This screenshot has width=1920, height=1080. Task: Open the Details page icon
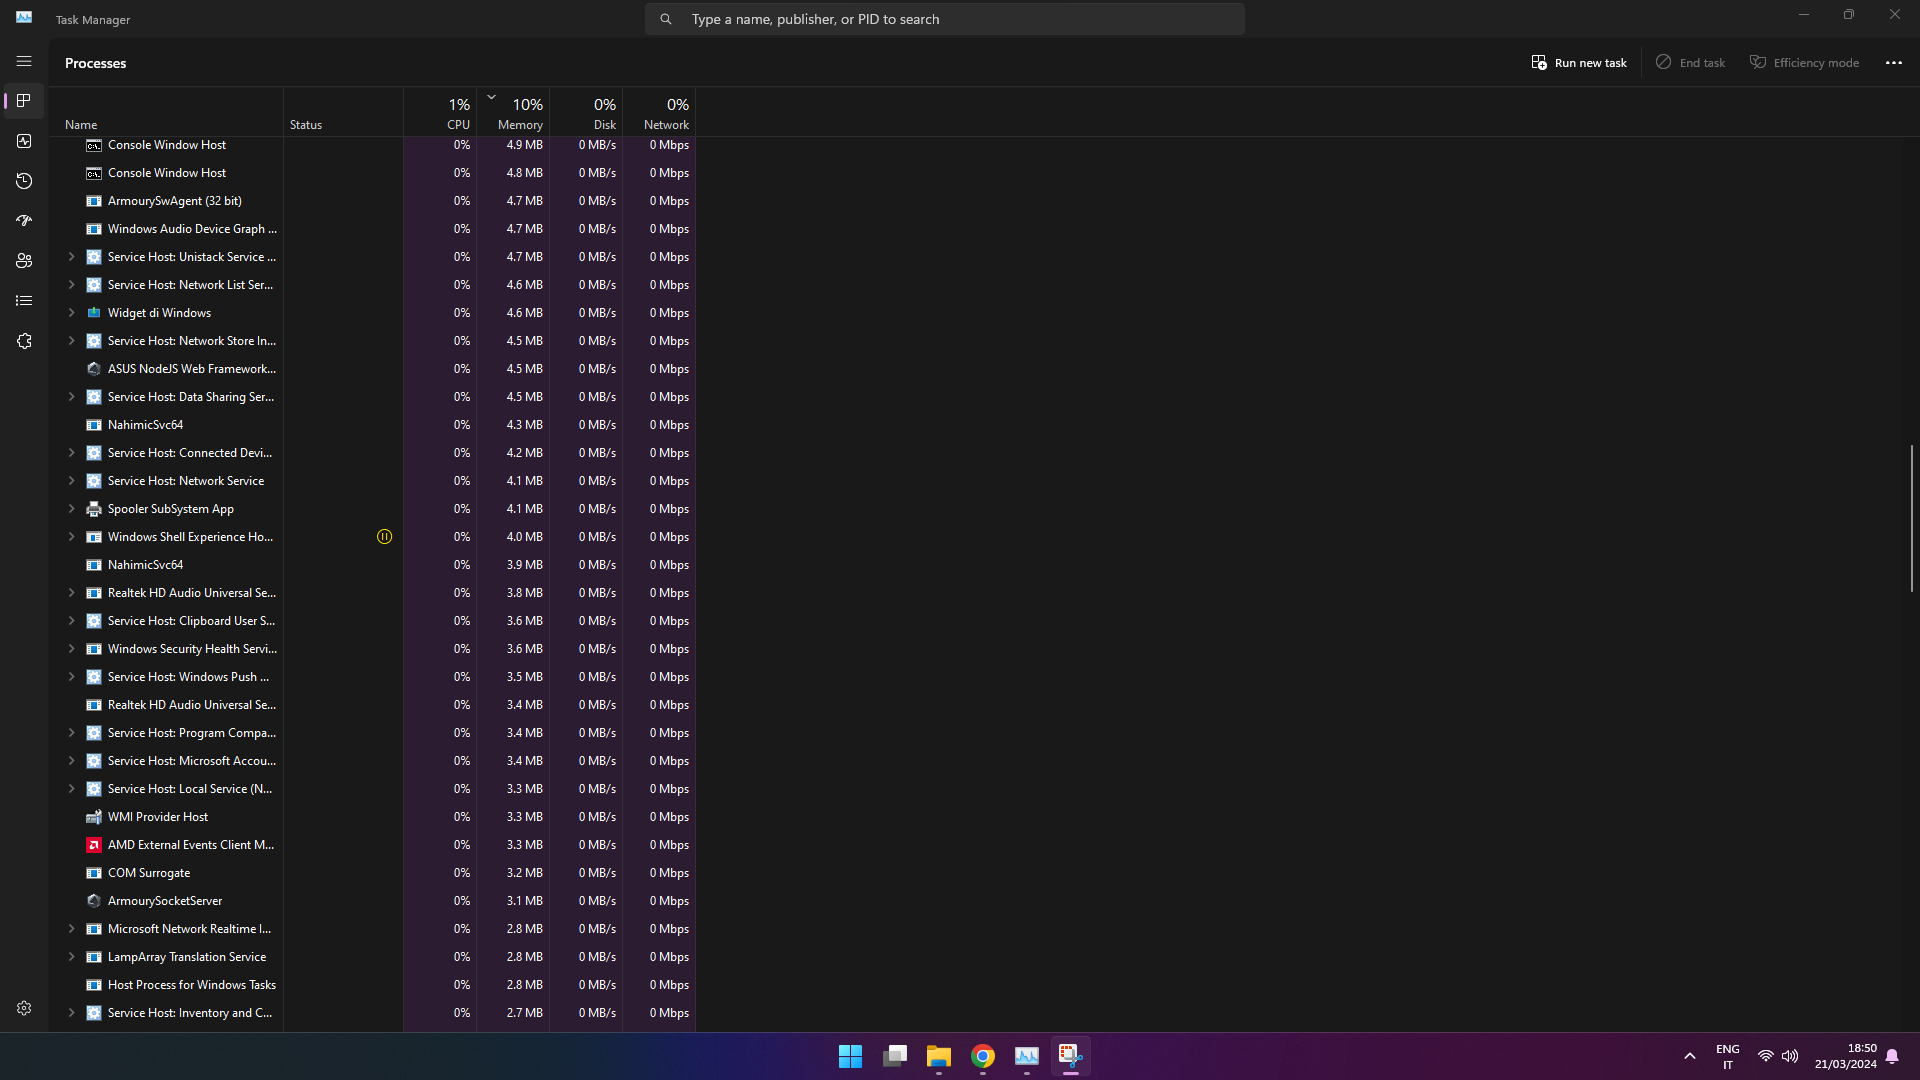(x=24, y=301)
